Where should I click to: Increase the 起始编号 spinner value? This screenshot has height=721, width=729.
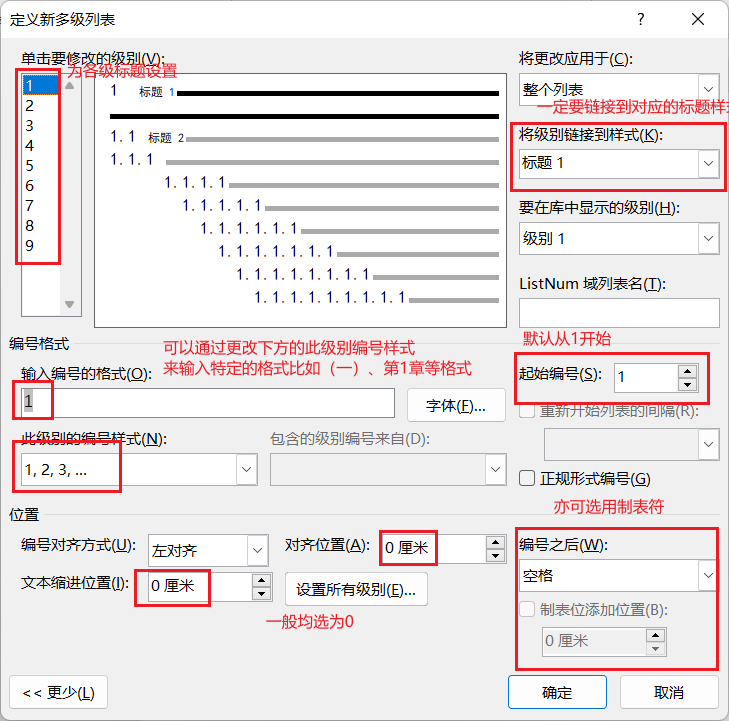tap(686, 371)
